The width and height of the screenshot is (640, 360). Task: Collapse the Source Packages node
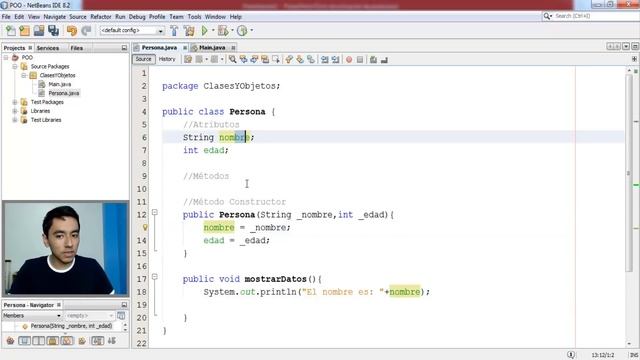(x=15, y=67)
